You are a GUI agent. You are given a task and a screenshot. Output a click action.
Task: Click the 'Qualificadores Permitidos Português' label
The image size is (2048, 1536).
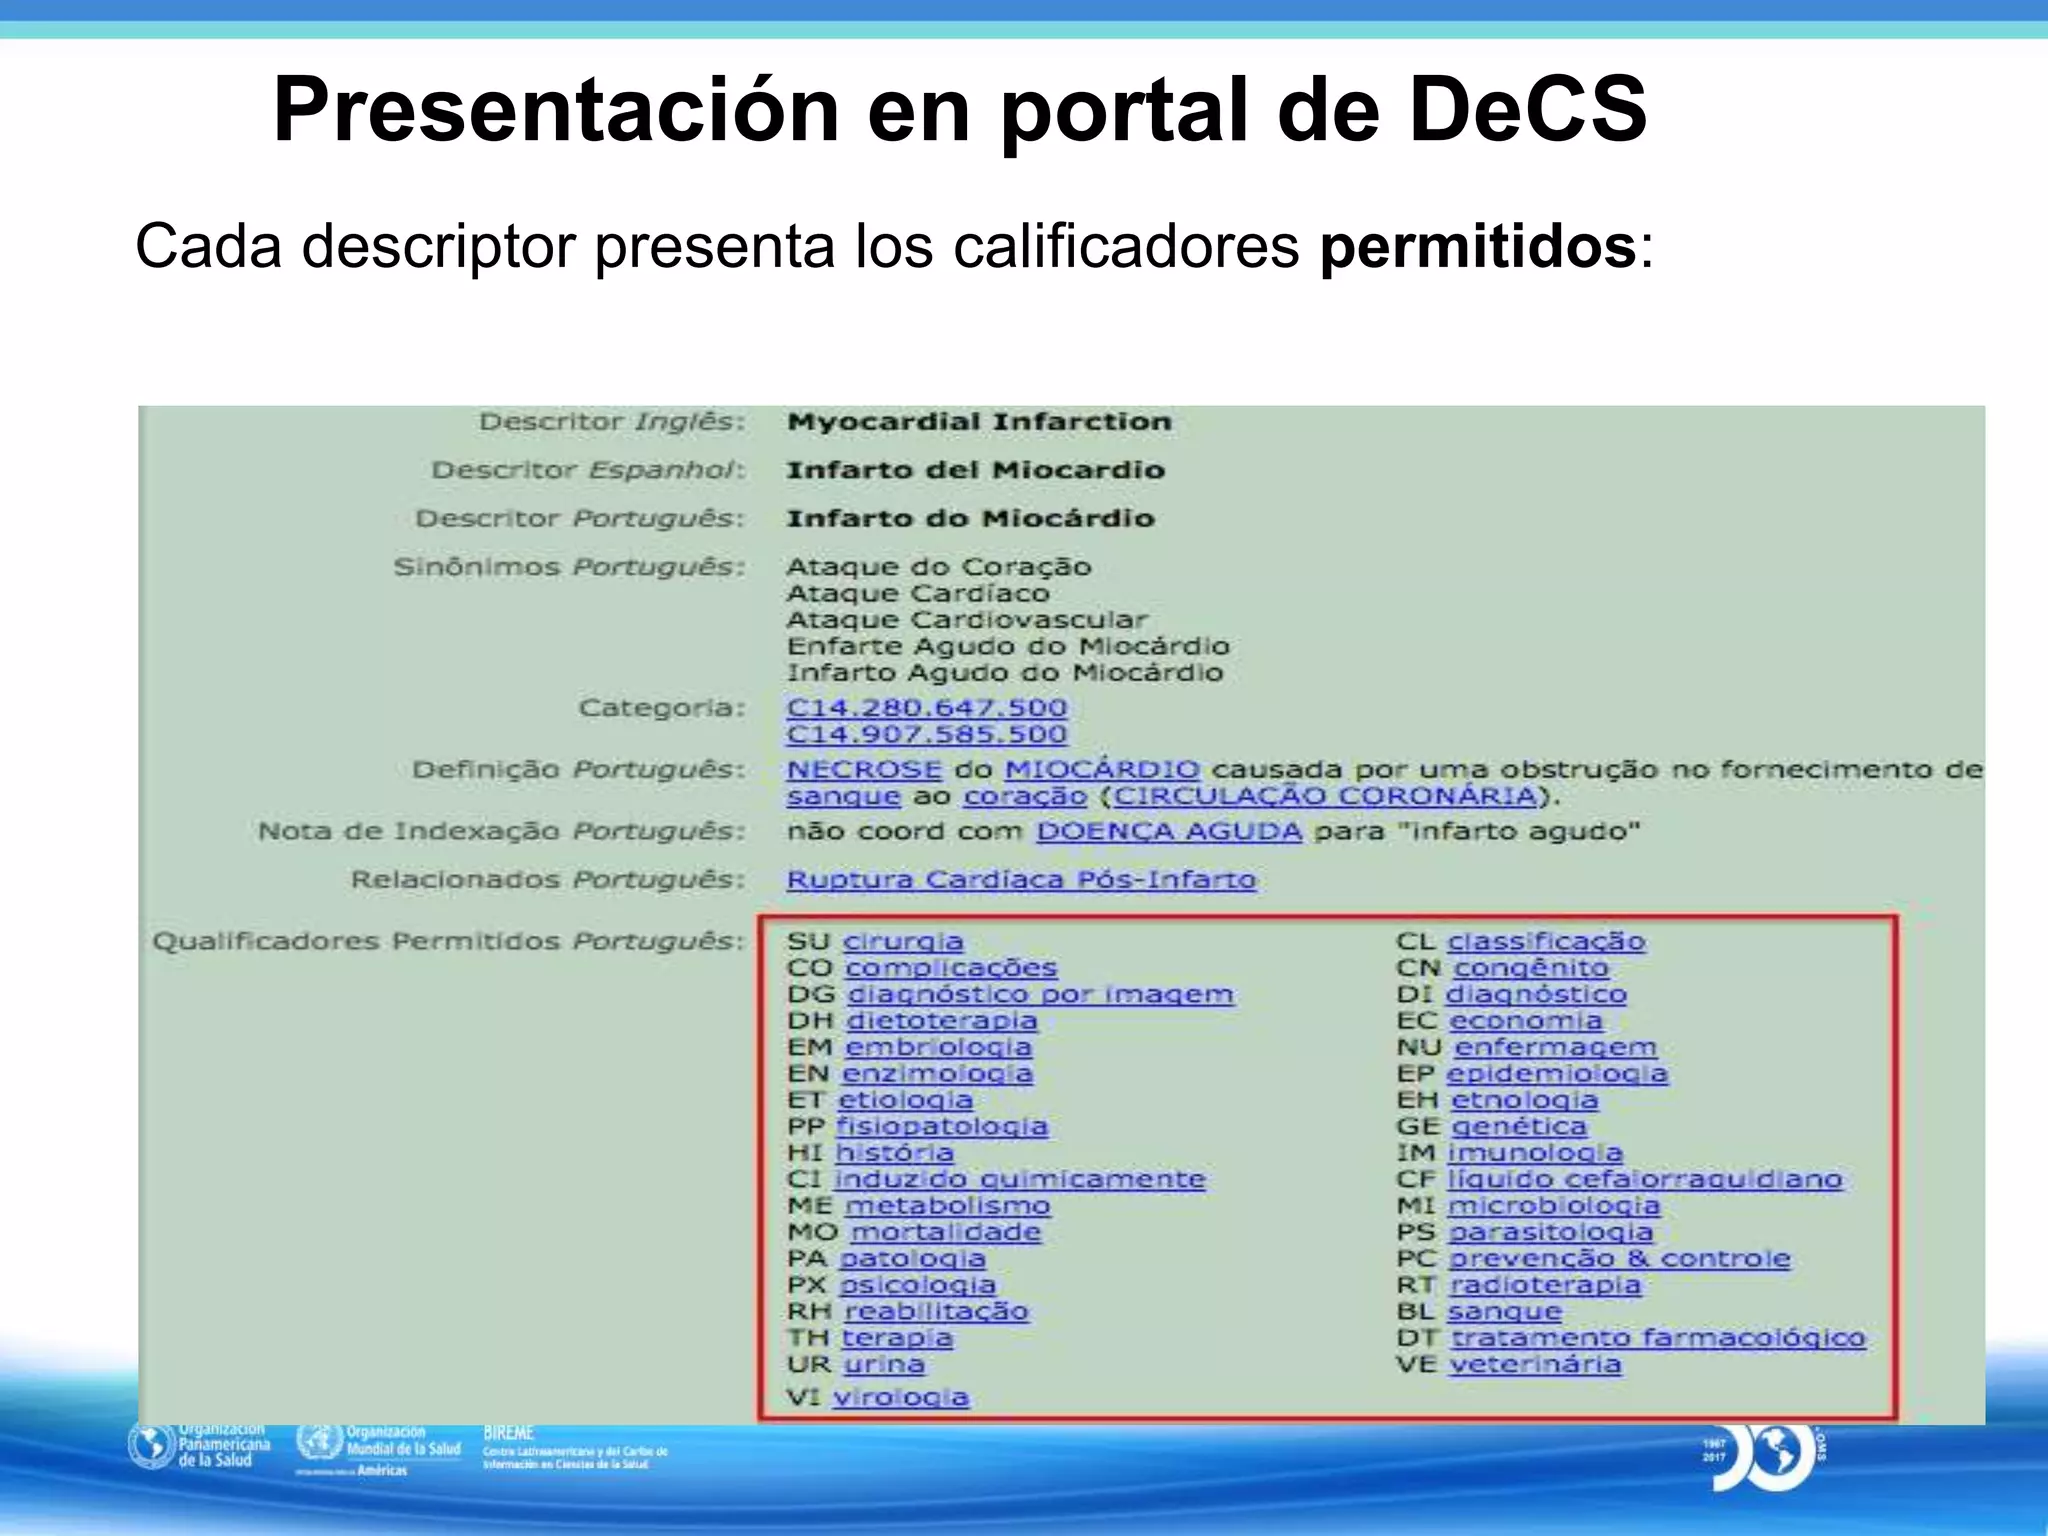(449, 942)
